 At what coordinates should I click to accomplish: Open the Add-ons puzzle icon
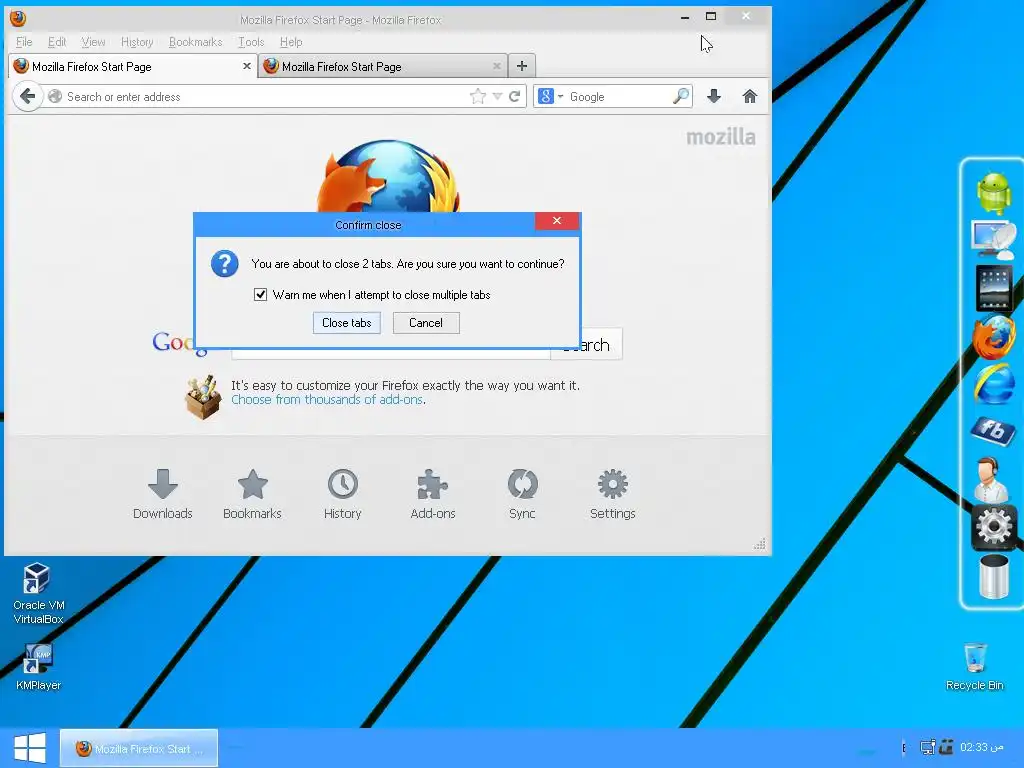tap(433, 494)
